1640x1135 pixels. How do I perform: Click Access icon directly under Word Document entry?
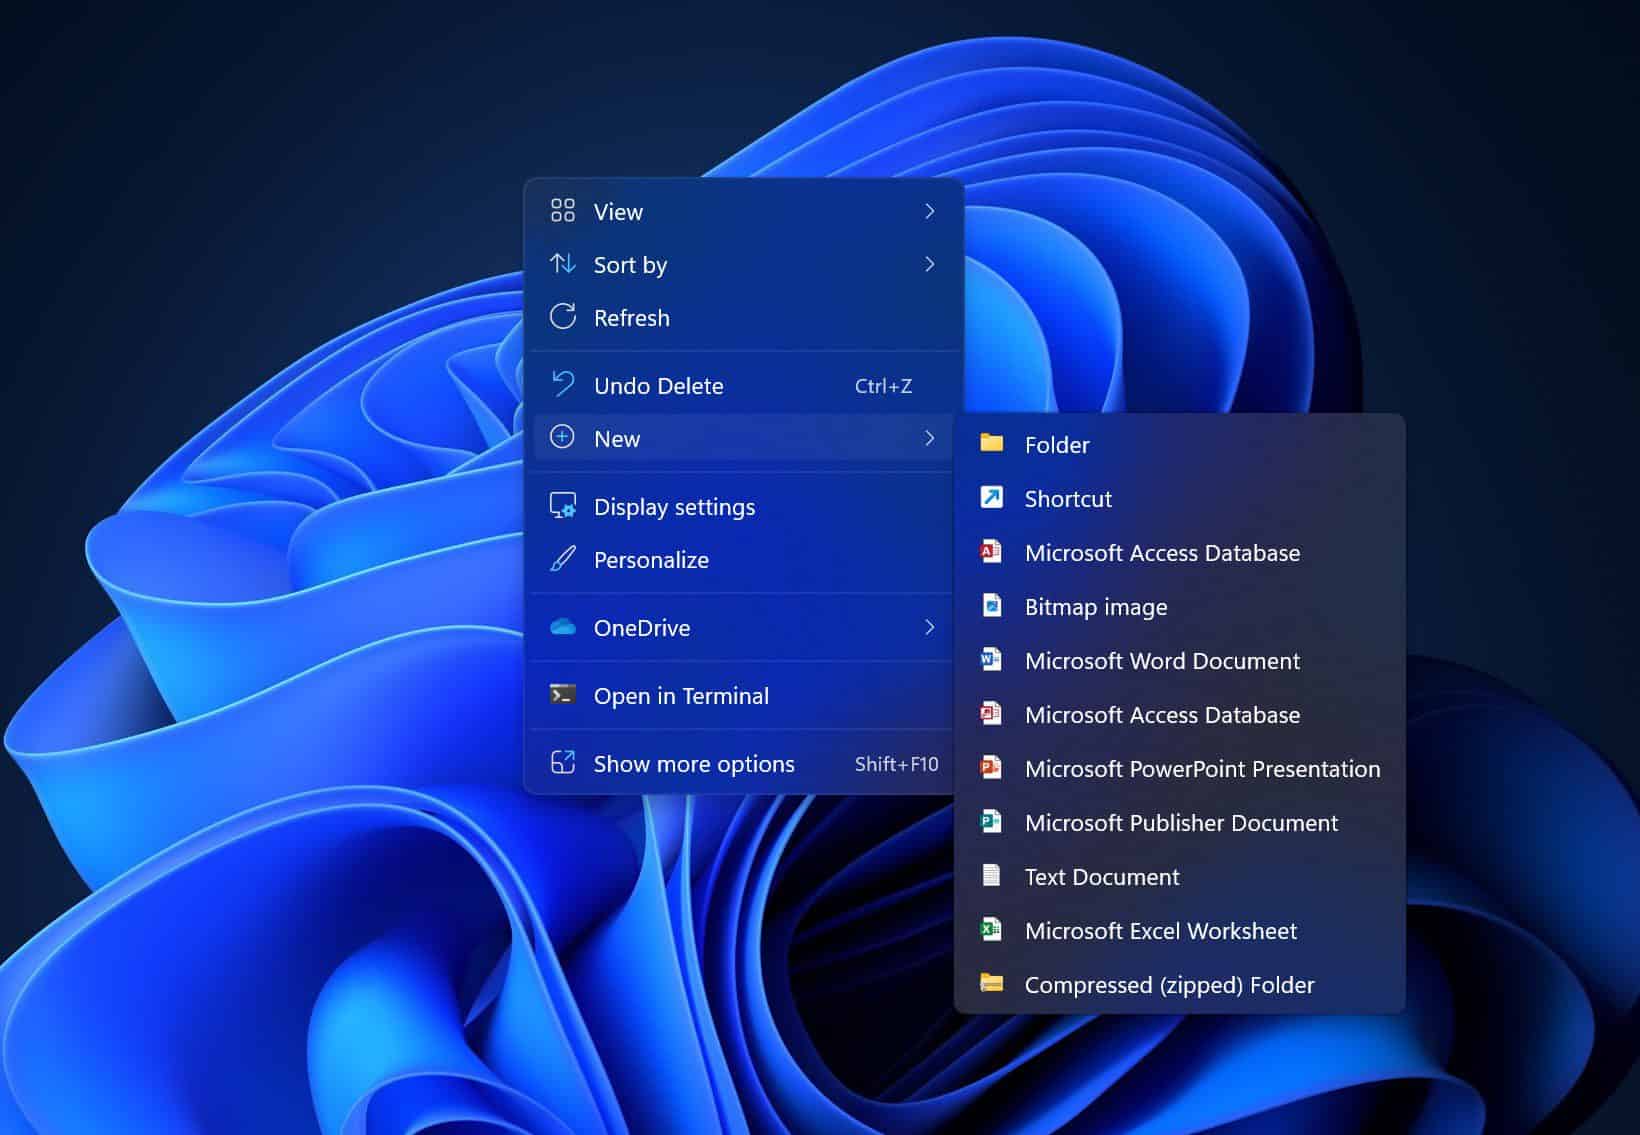click(991, 713)
